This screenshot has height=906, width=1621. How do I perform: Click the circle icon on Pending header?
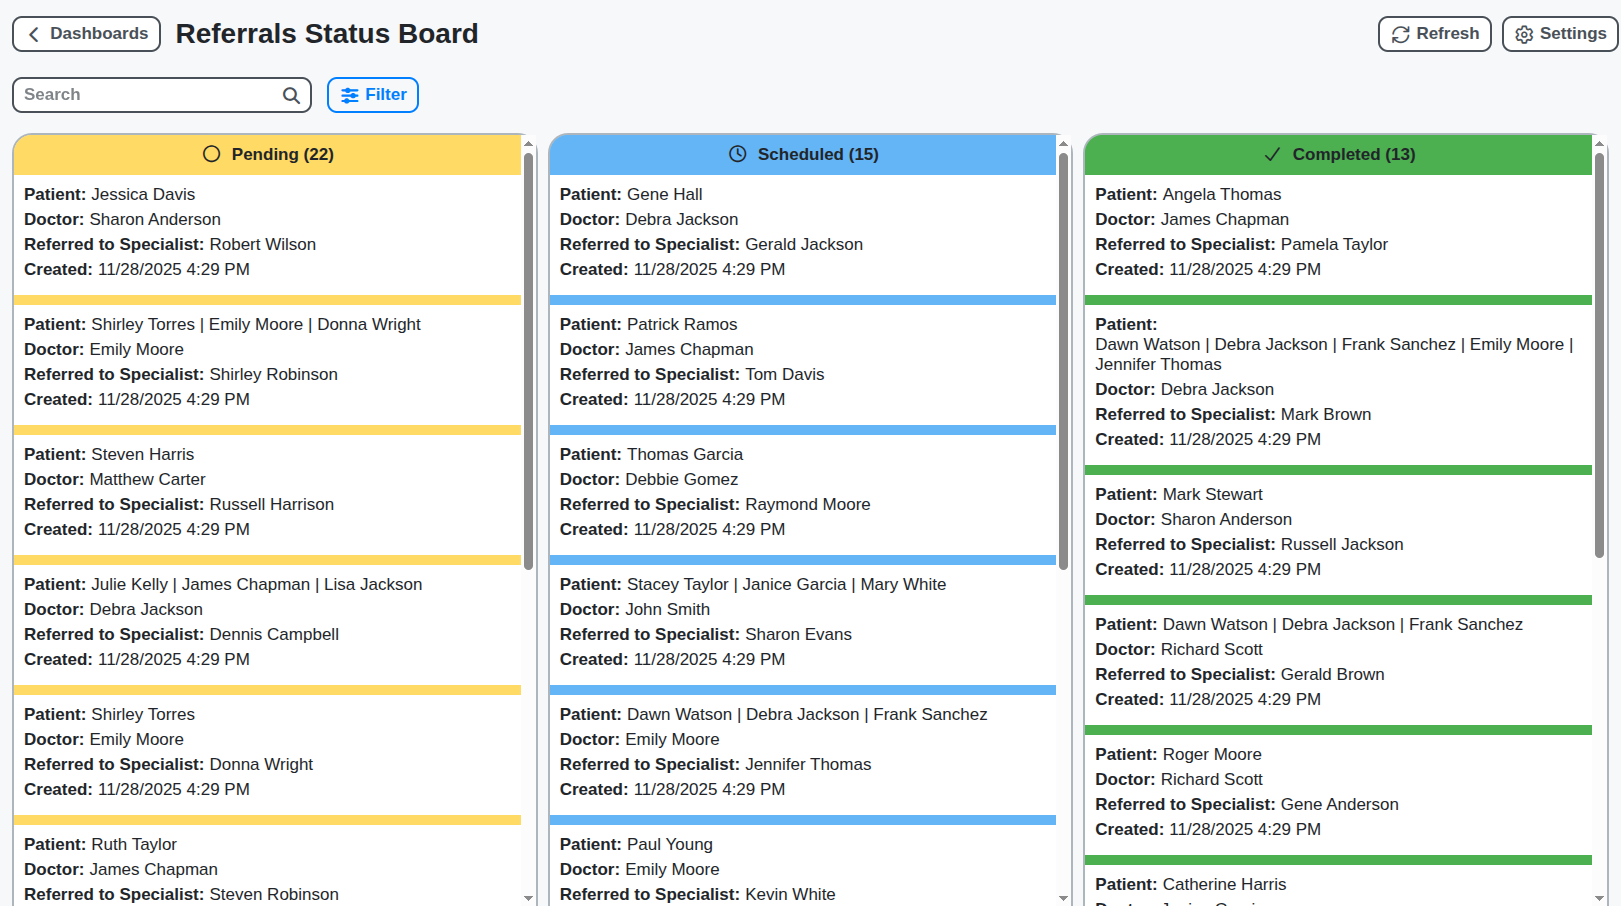[211, 153]
